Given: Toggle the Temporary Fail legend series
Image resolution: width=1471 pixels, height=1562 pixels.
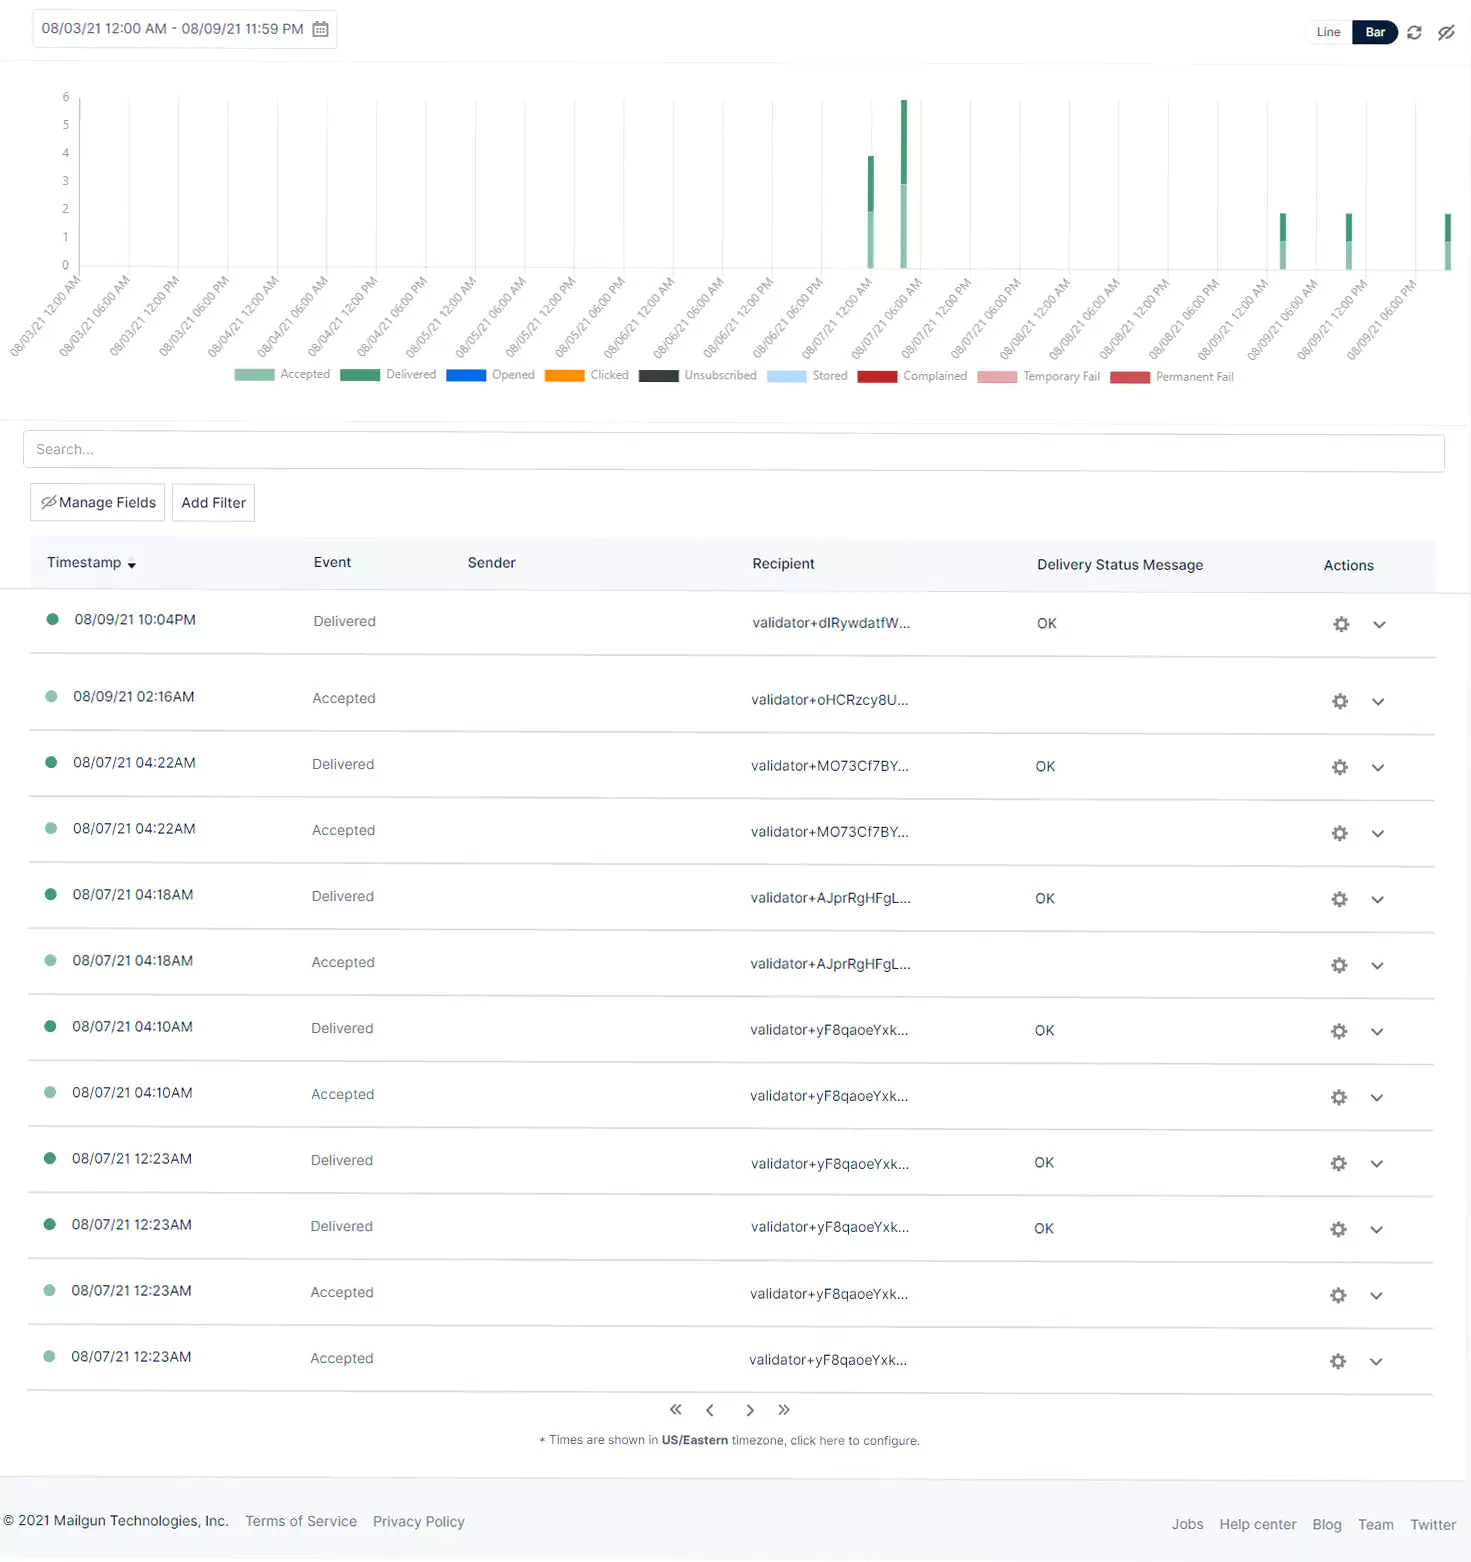Looking at the screenshot, I should click(x=1039, y=377).
